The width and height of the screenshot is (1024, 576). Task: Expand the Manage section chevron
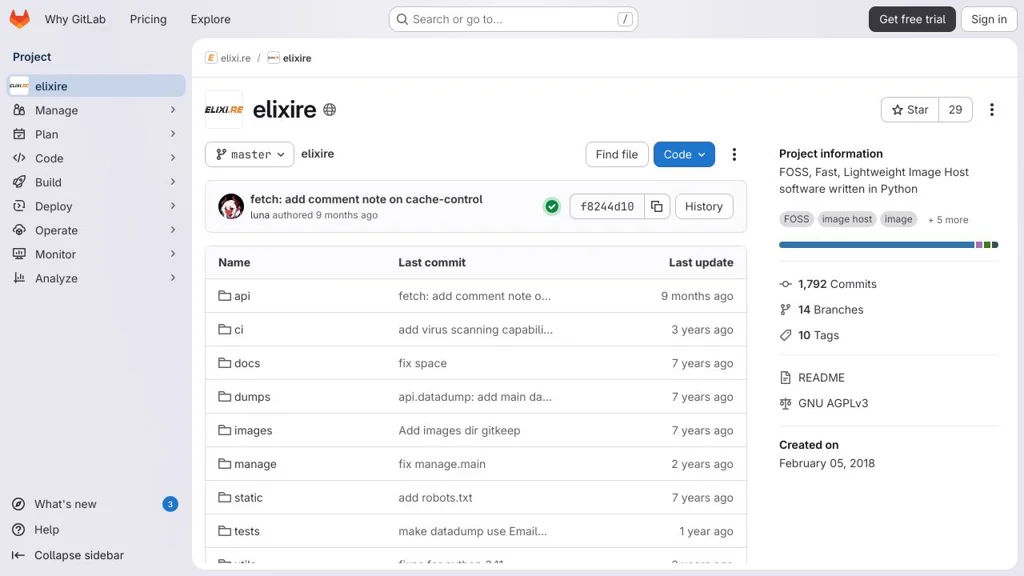click(x=173, y=110)
